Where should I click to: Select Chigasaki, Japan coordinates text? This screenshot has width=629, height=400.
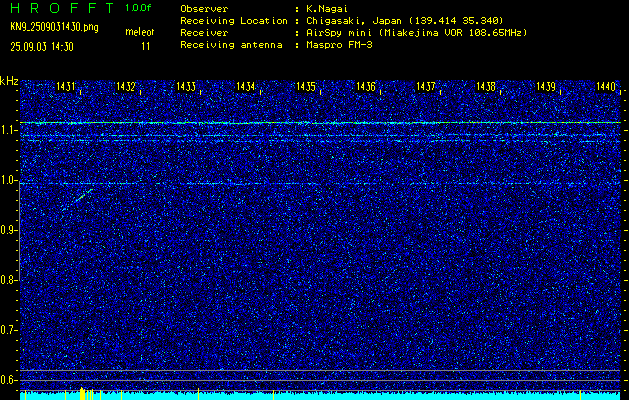coord(405,21)
